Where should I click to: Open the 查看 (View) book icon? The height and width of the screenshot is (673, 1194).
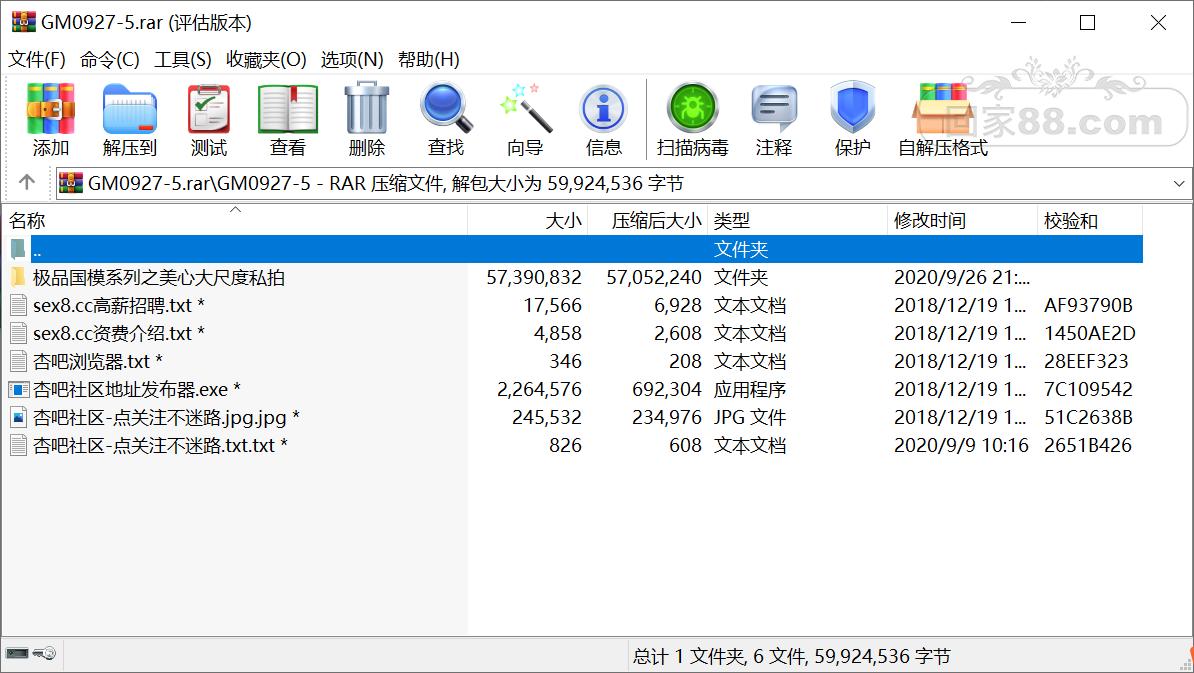(288, 119)
